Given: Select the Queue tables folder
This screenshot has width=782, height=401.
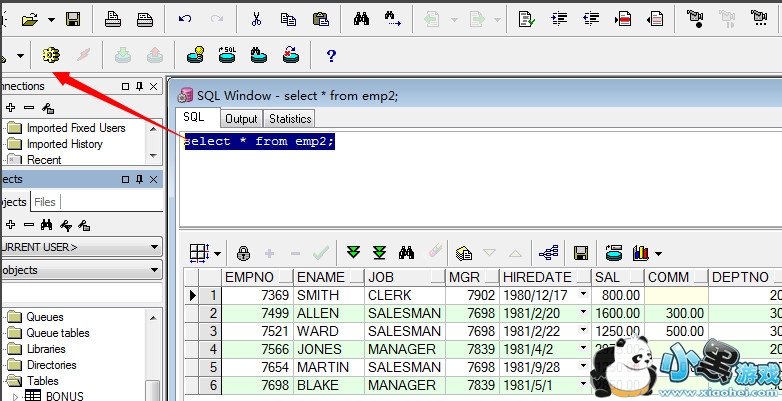Looking at the screenshot, I should [57, 333].
